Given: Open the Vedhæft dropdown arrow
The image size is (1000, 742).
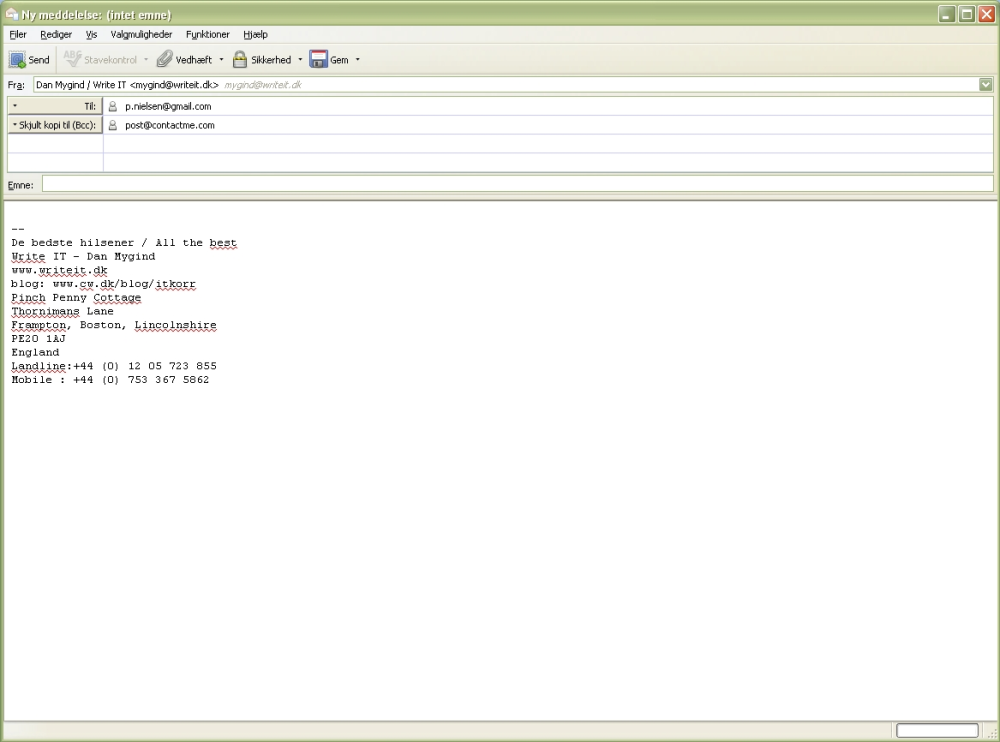Looking at the screenshot, I should click(x=222, y=60).
